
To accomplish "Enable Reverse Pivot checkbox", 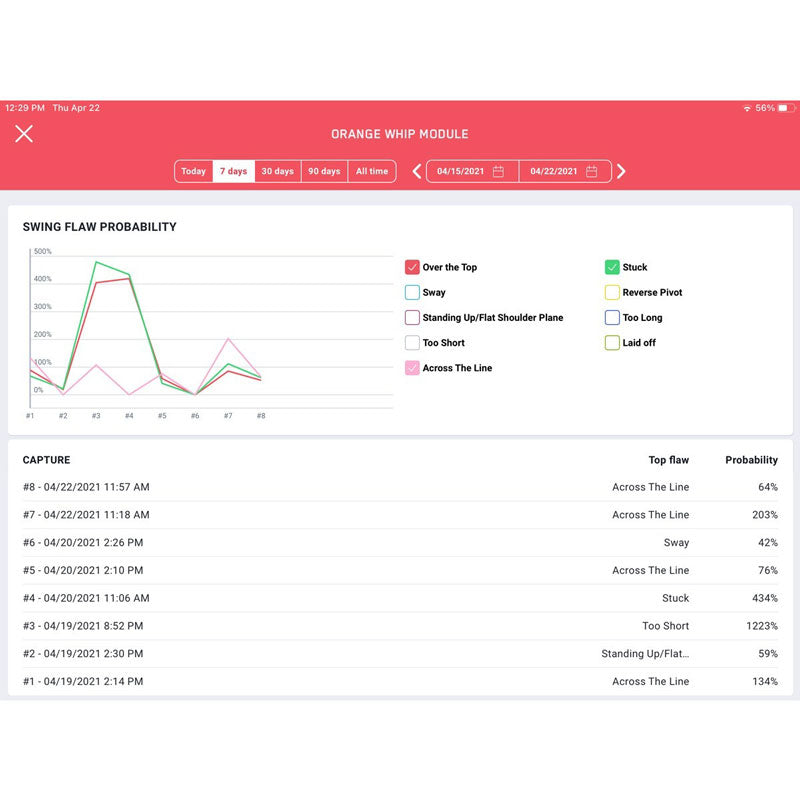I will pyautogui.click(x=612, y=292).
